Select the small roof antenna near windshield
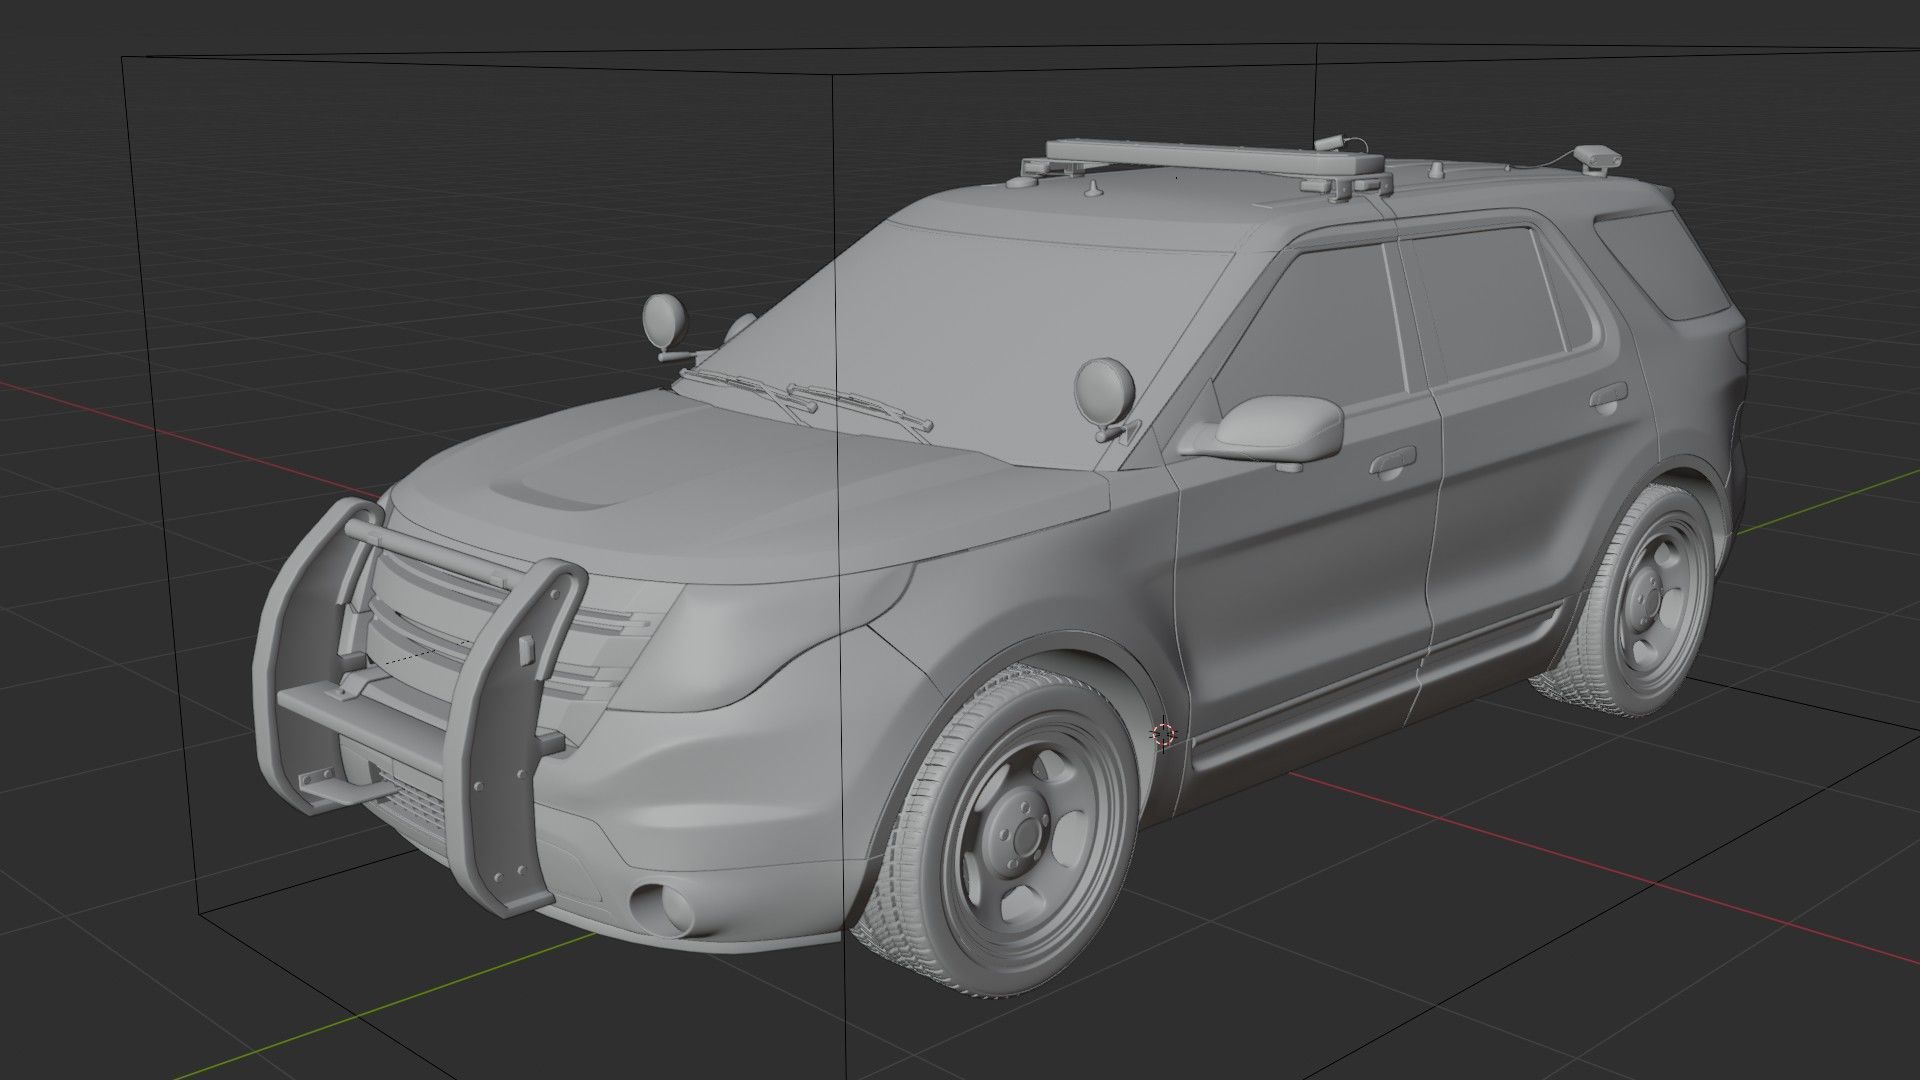1920x1080 pixels. (1094, 187)
